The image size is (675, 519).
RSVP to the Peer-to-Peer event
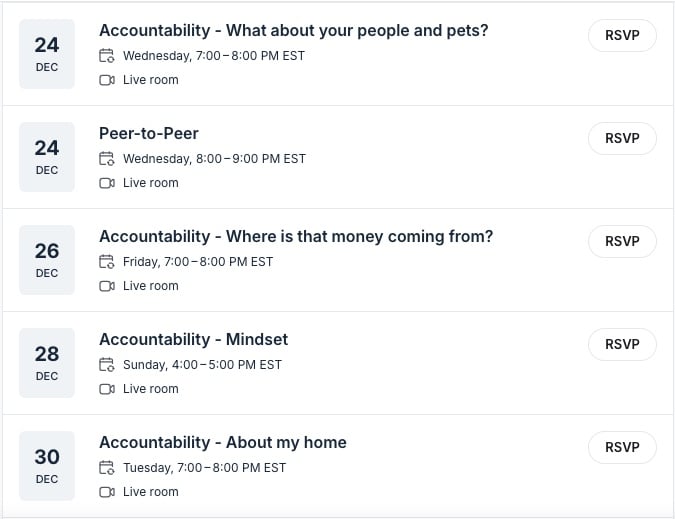622,138
